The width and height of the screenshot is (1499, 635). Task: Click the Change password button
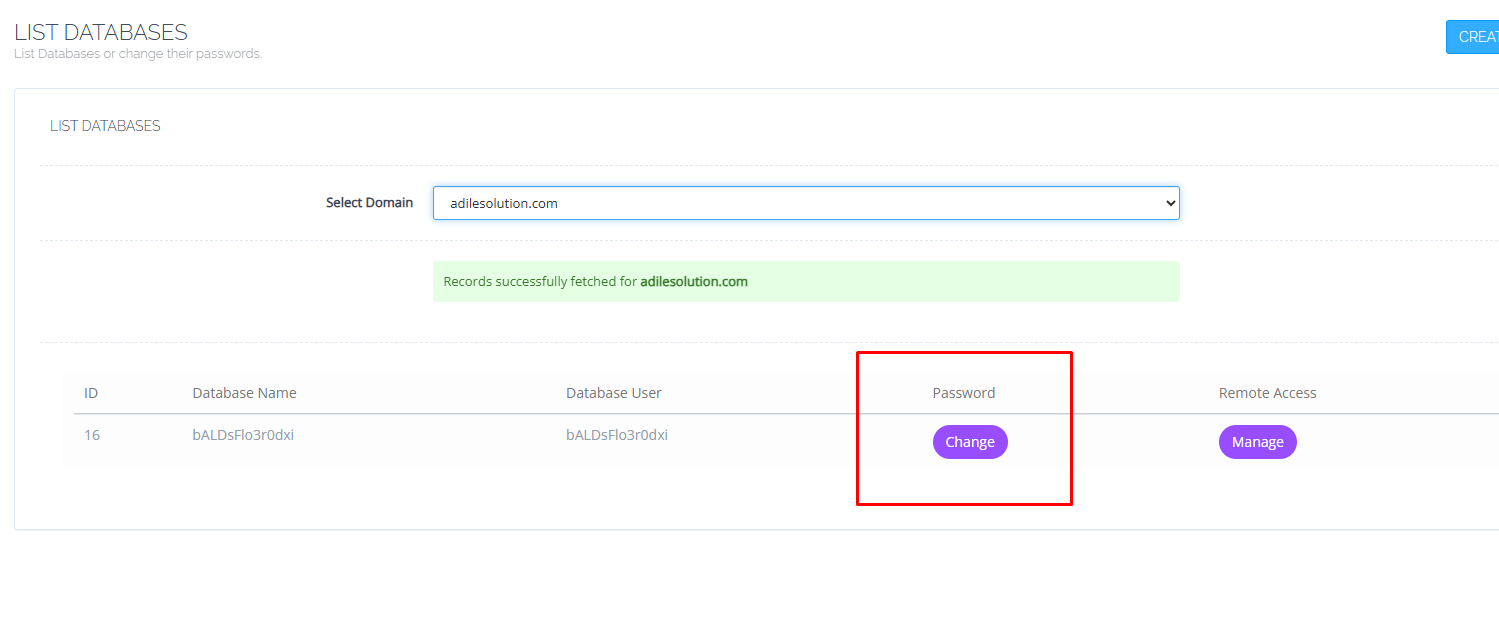point(969,442)
